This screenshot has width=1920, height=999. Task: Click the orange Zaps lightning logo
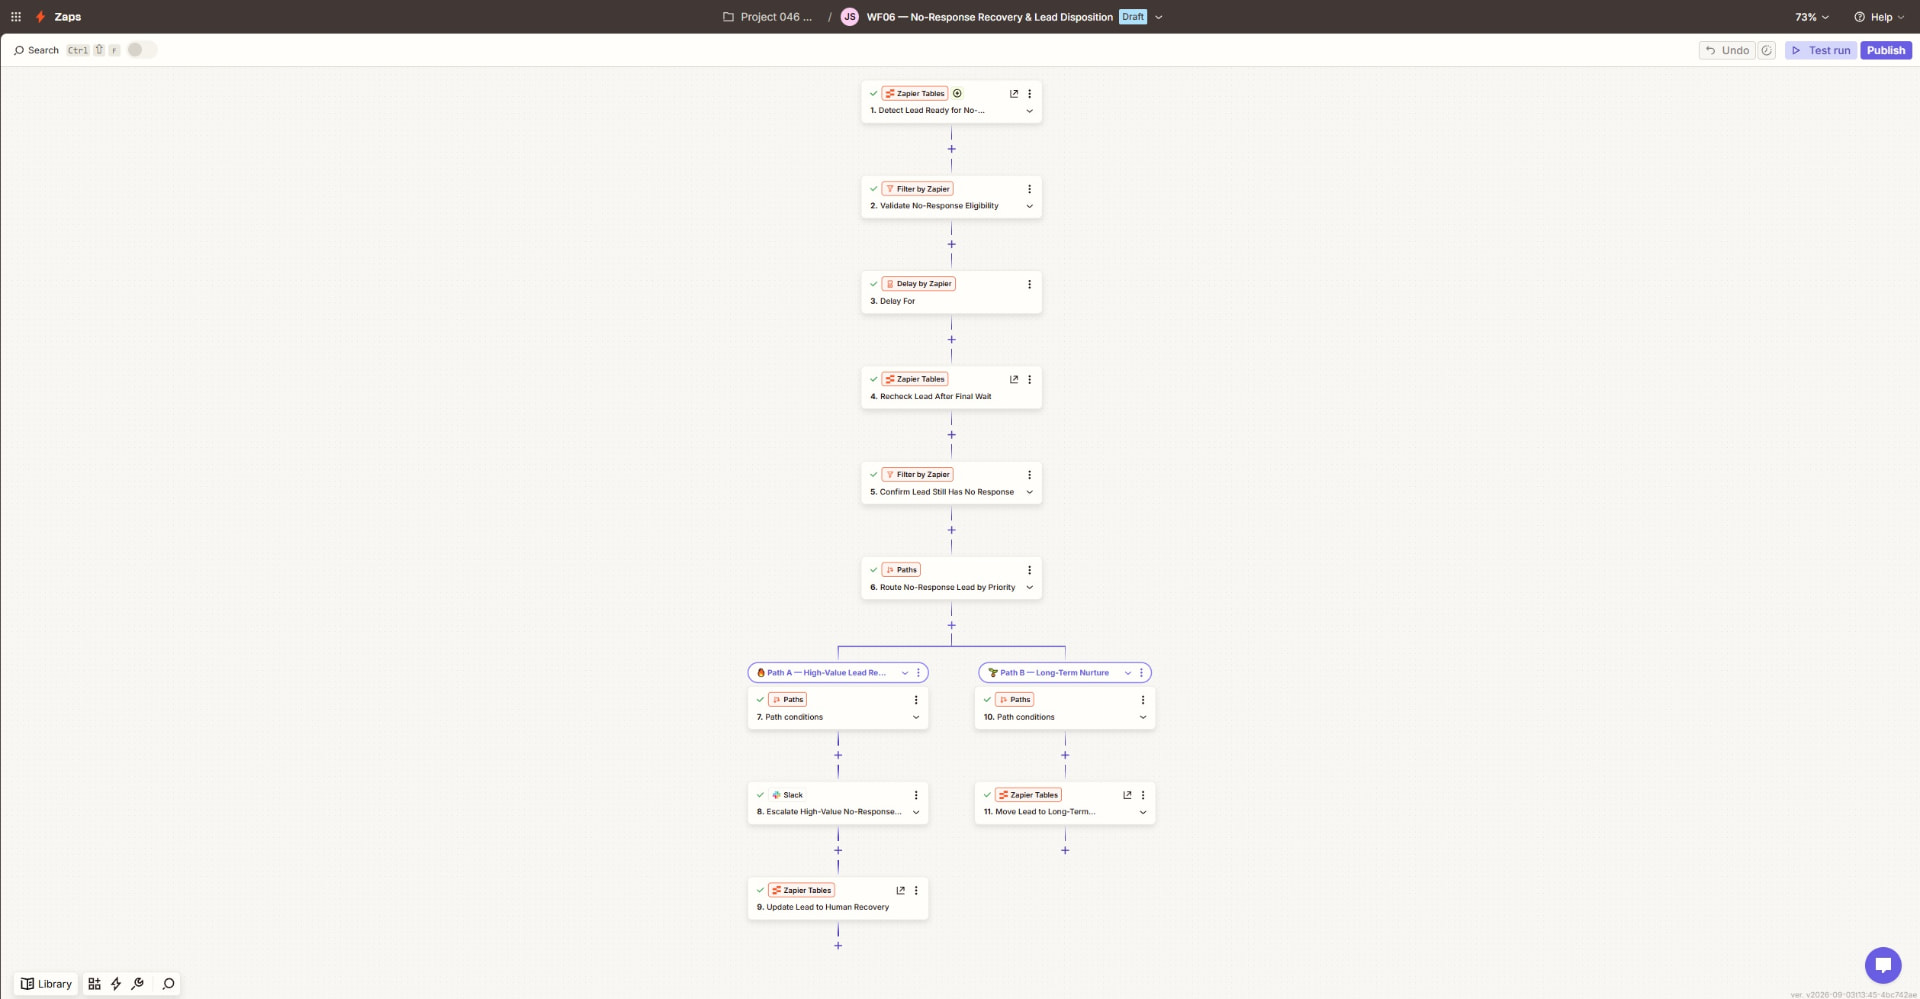click(x=40, y=17)
